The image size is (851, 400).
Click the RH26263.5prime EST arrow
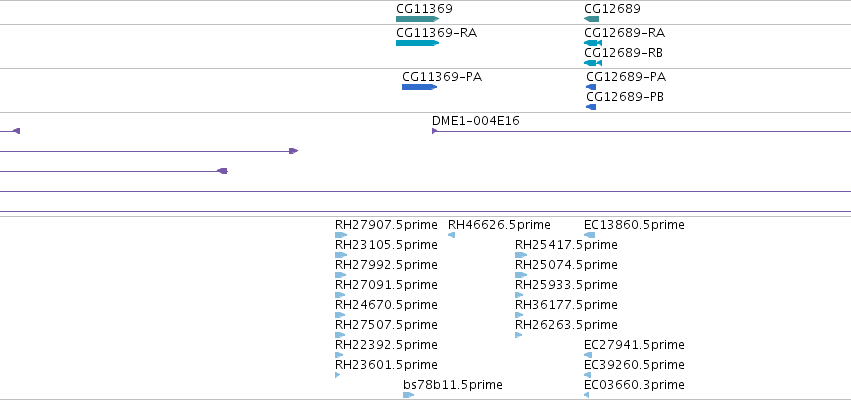coord(518,335)
